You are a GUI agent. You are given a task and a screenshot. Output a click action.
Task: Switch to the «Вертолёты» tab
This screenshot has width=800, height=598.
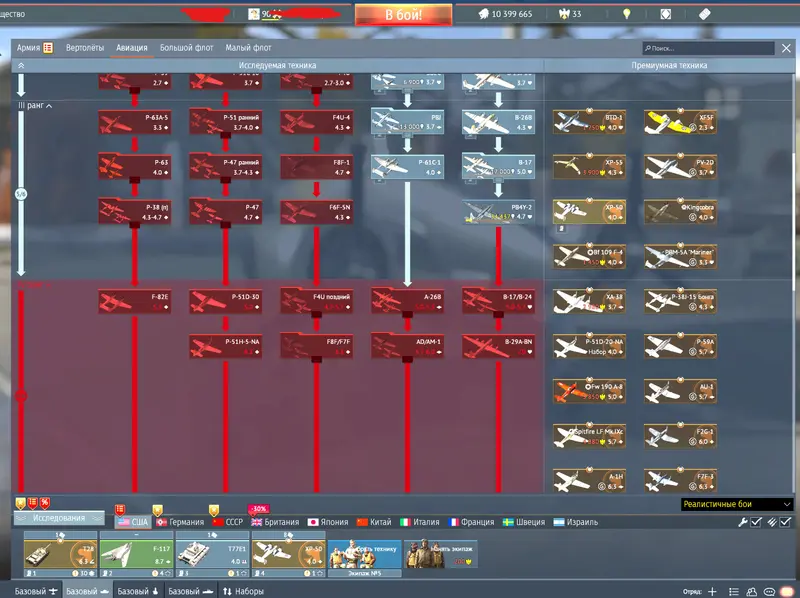[85, 48]
